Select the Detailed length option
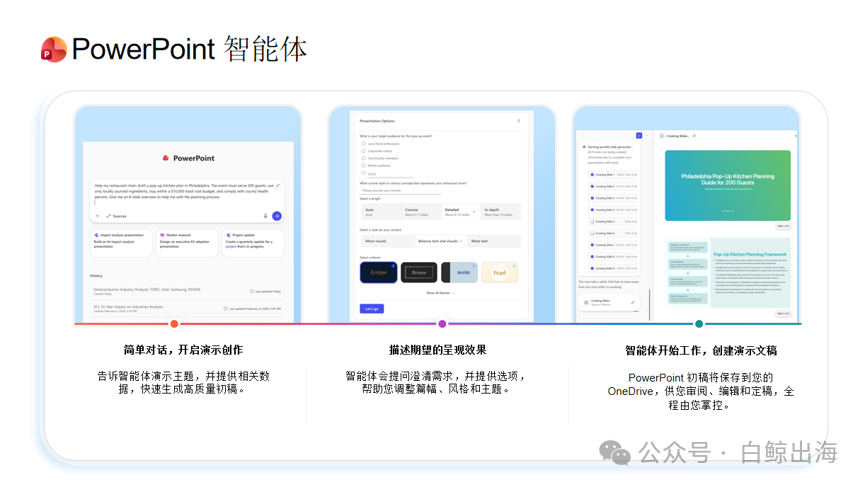Image resolution: width=865 pixels, height=487 pixels. click(461, 212)
